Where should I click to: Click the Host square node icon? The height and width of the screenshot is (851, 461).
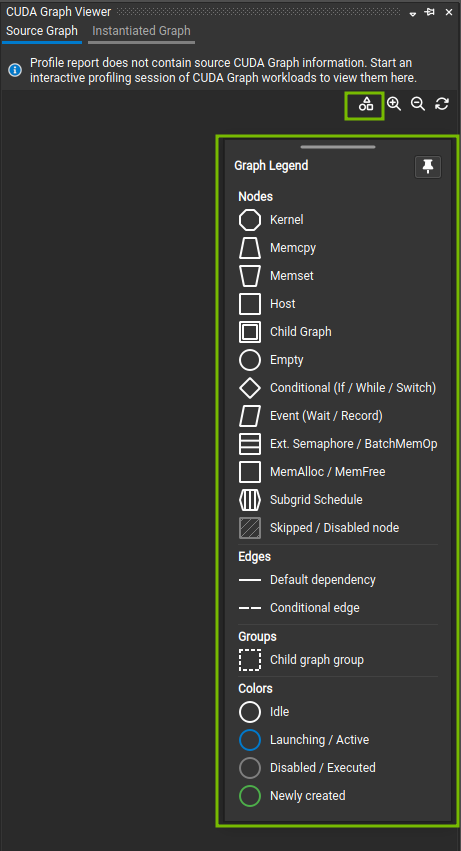(250, 304)
